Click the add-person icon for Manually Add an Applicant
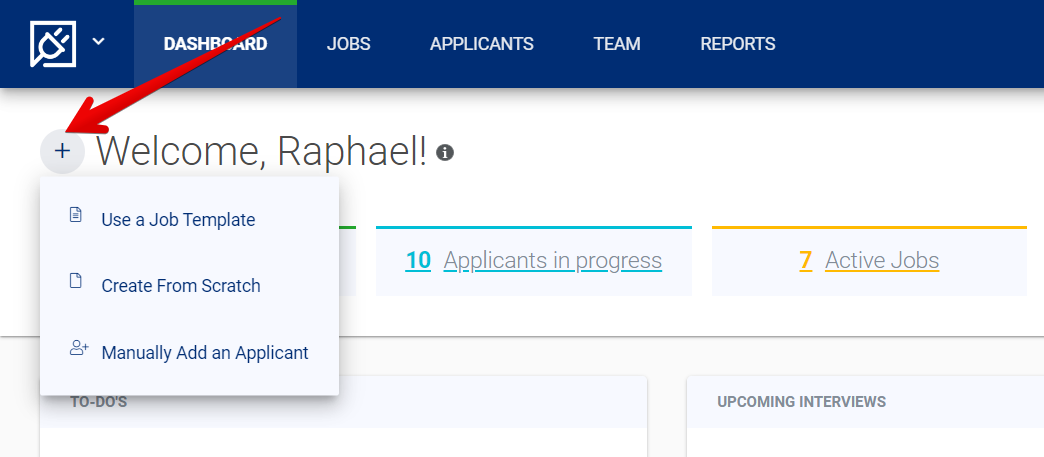Screen dimensions: 1044x457 [78, 348]
